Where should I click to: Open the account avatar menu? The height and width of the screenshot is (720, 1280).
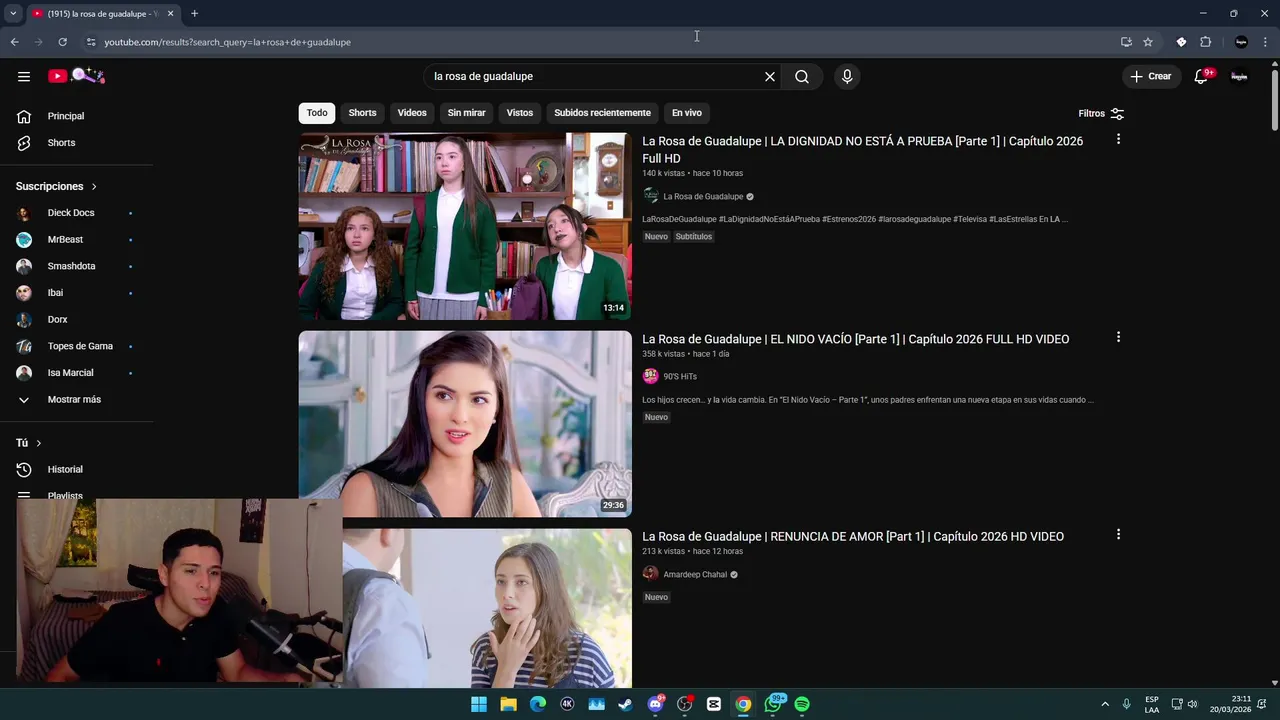tap(1239, 76)
